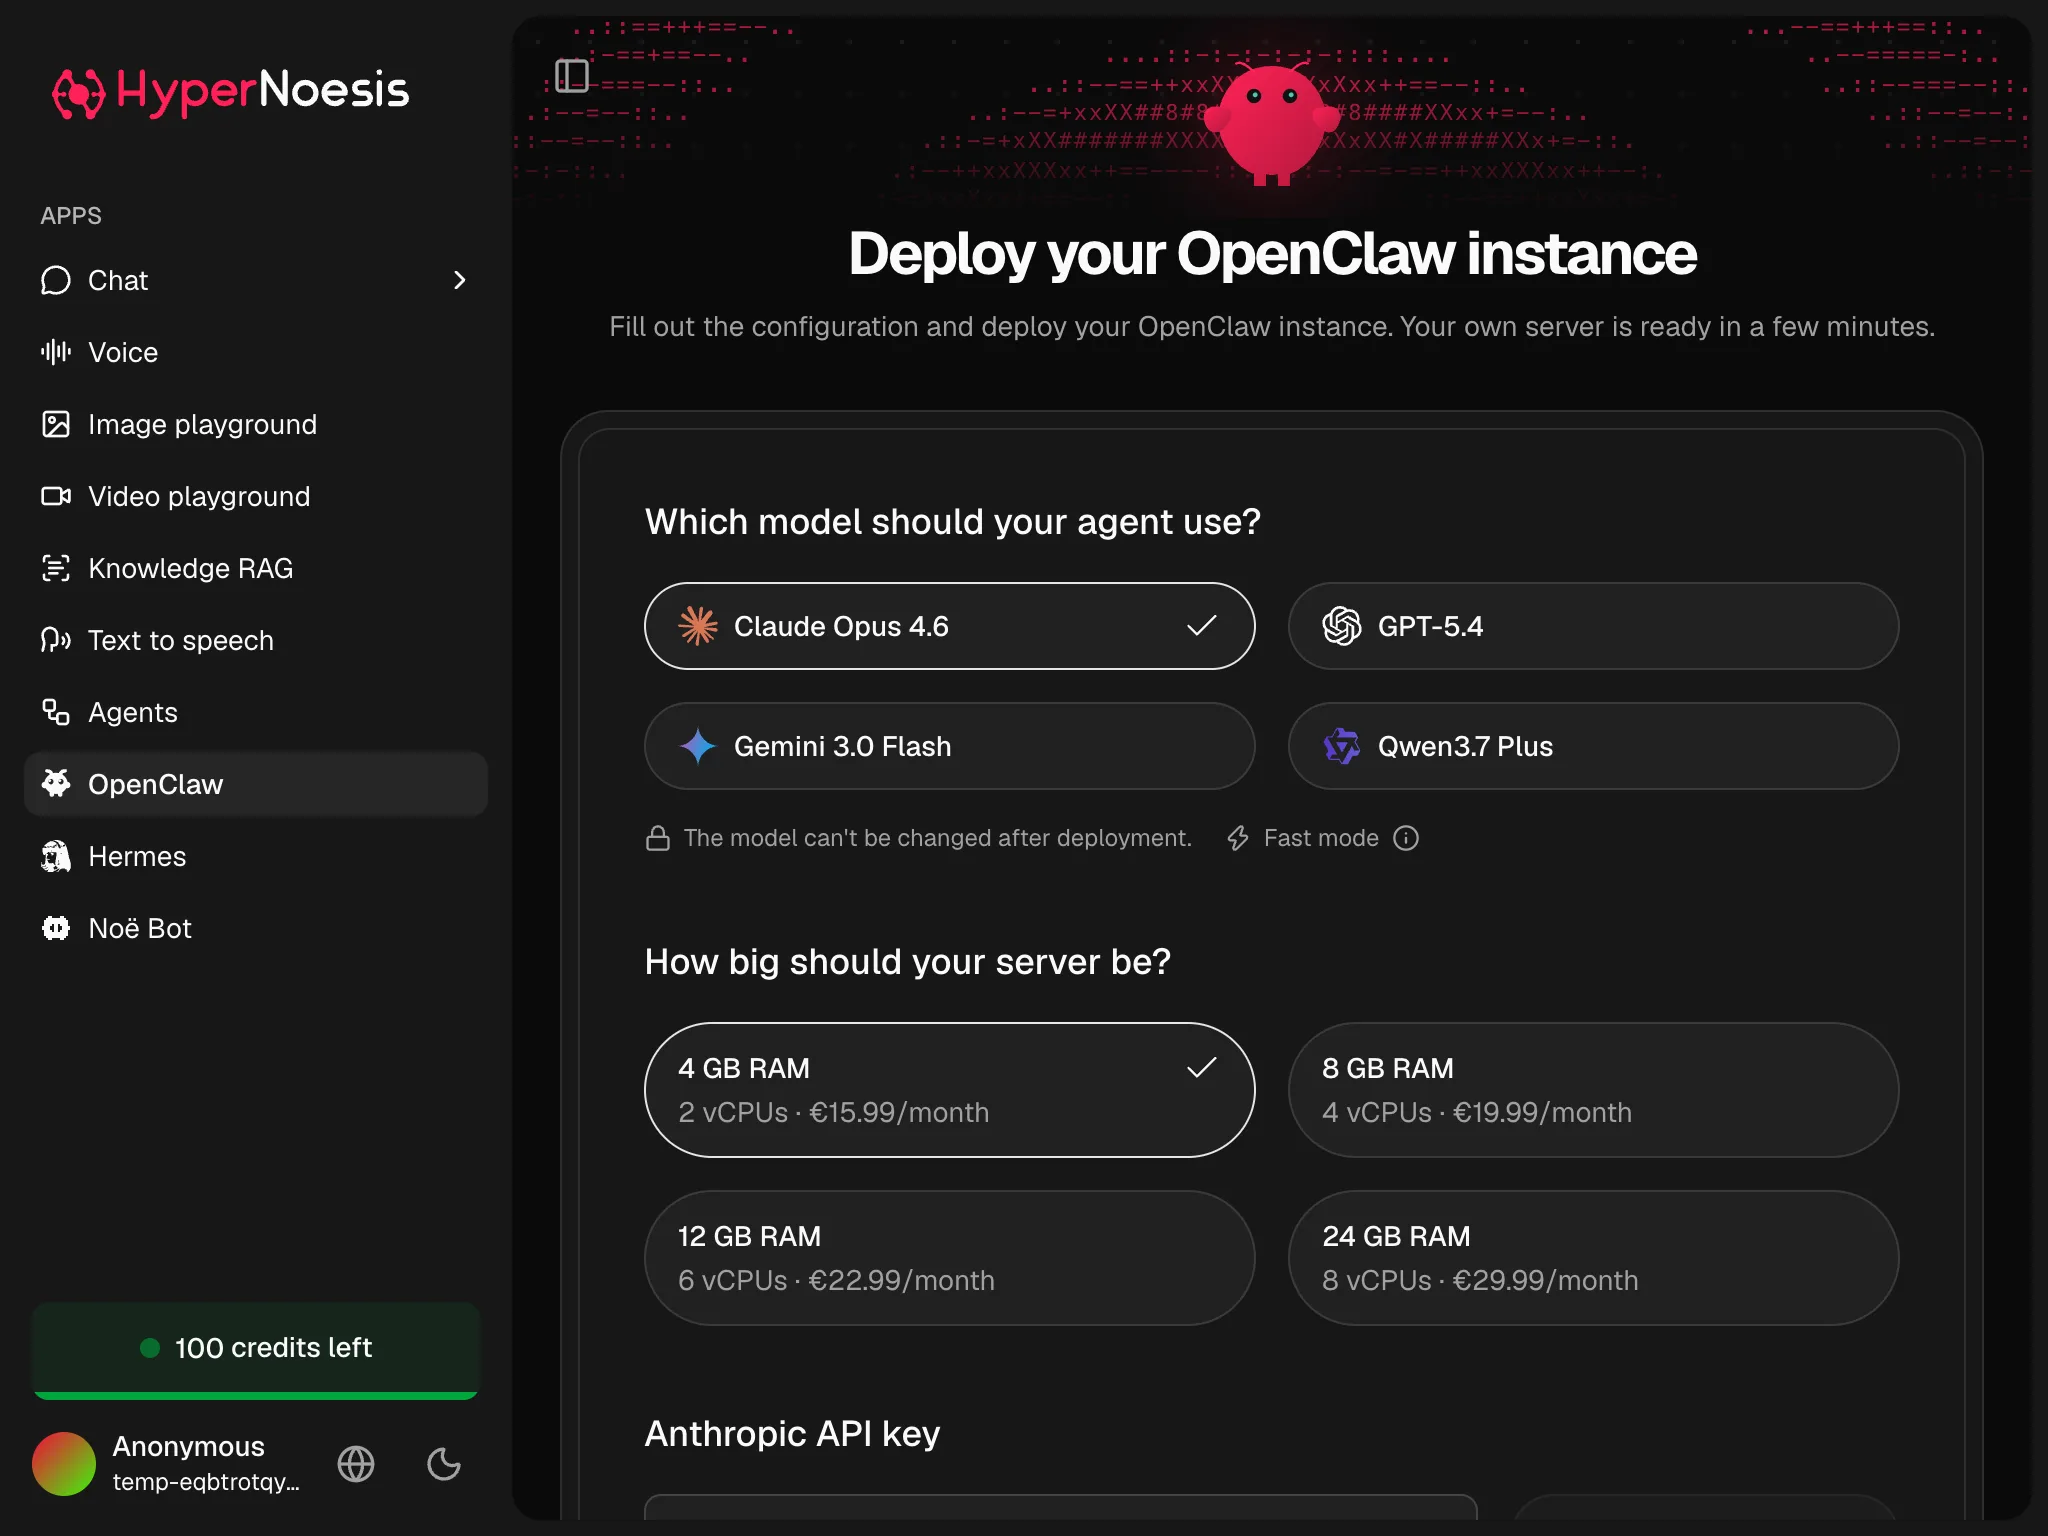Choose Qwen3.7 Plus model
This screenshot has width=2048, height=1536.
[x=1594, y=746]
